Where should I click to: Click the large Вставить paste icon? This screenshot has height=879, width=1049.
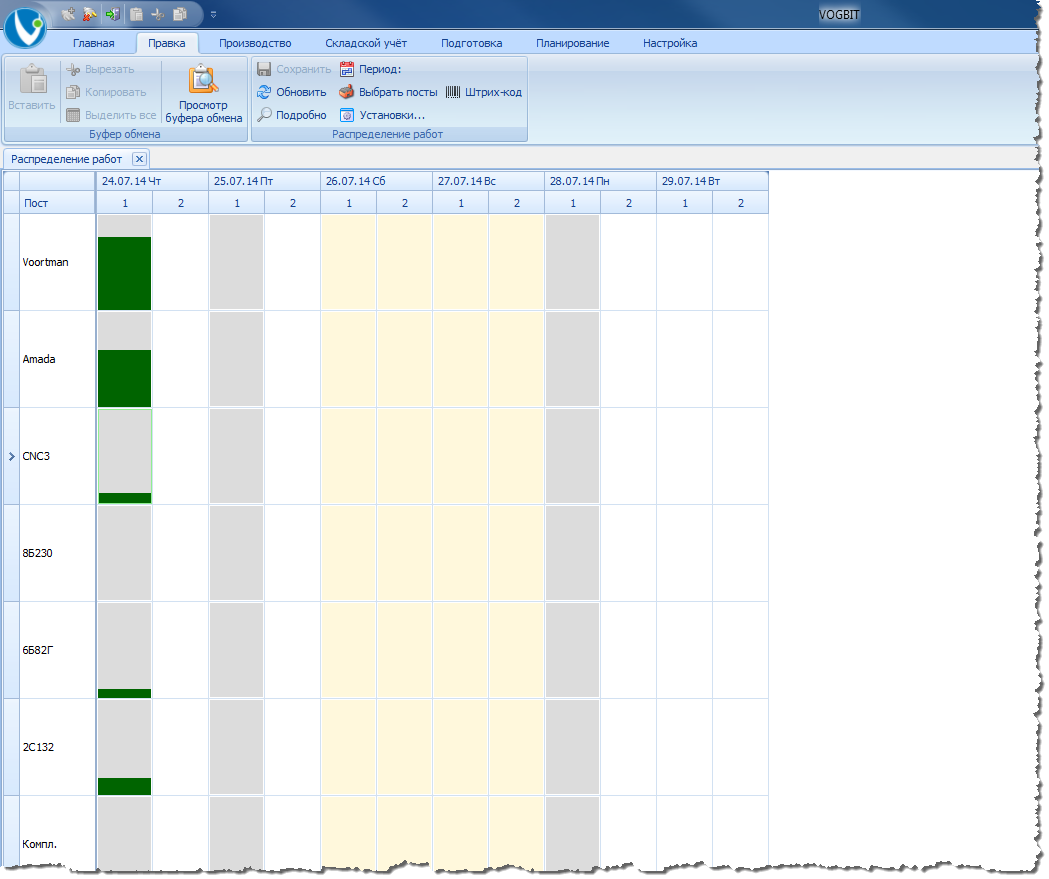click(32, 80)
